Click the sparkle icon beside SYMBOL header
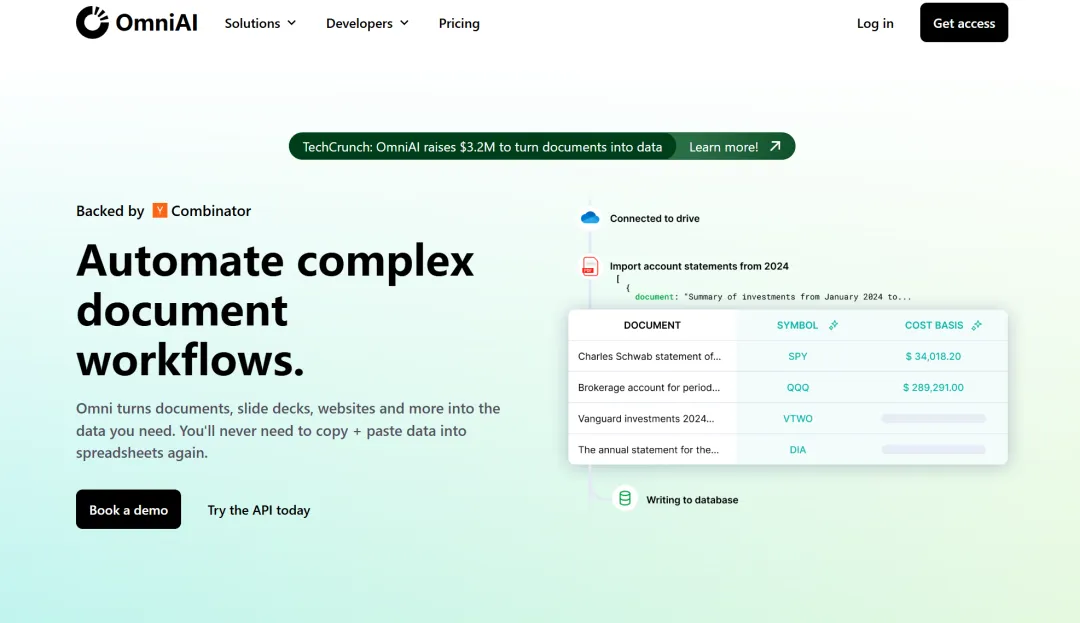 coord(833,325)
